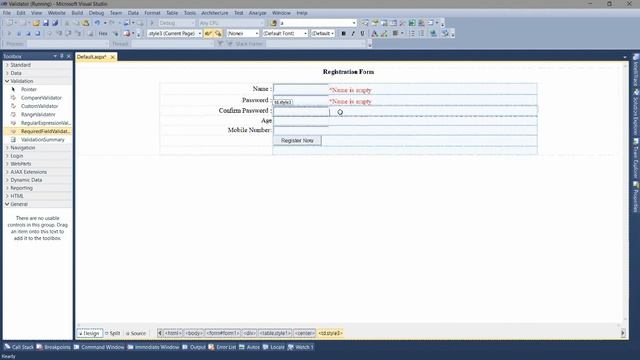
Task: Select ValidationSummary in the Toolbox
Action: 42,140
